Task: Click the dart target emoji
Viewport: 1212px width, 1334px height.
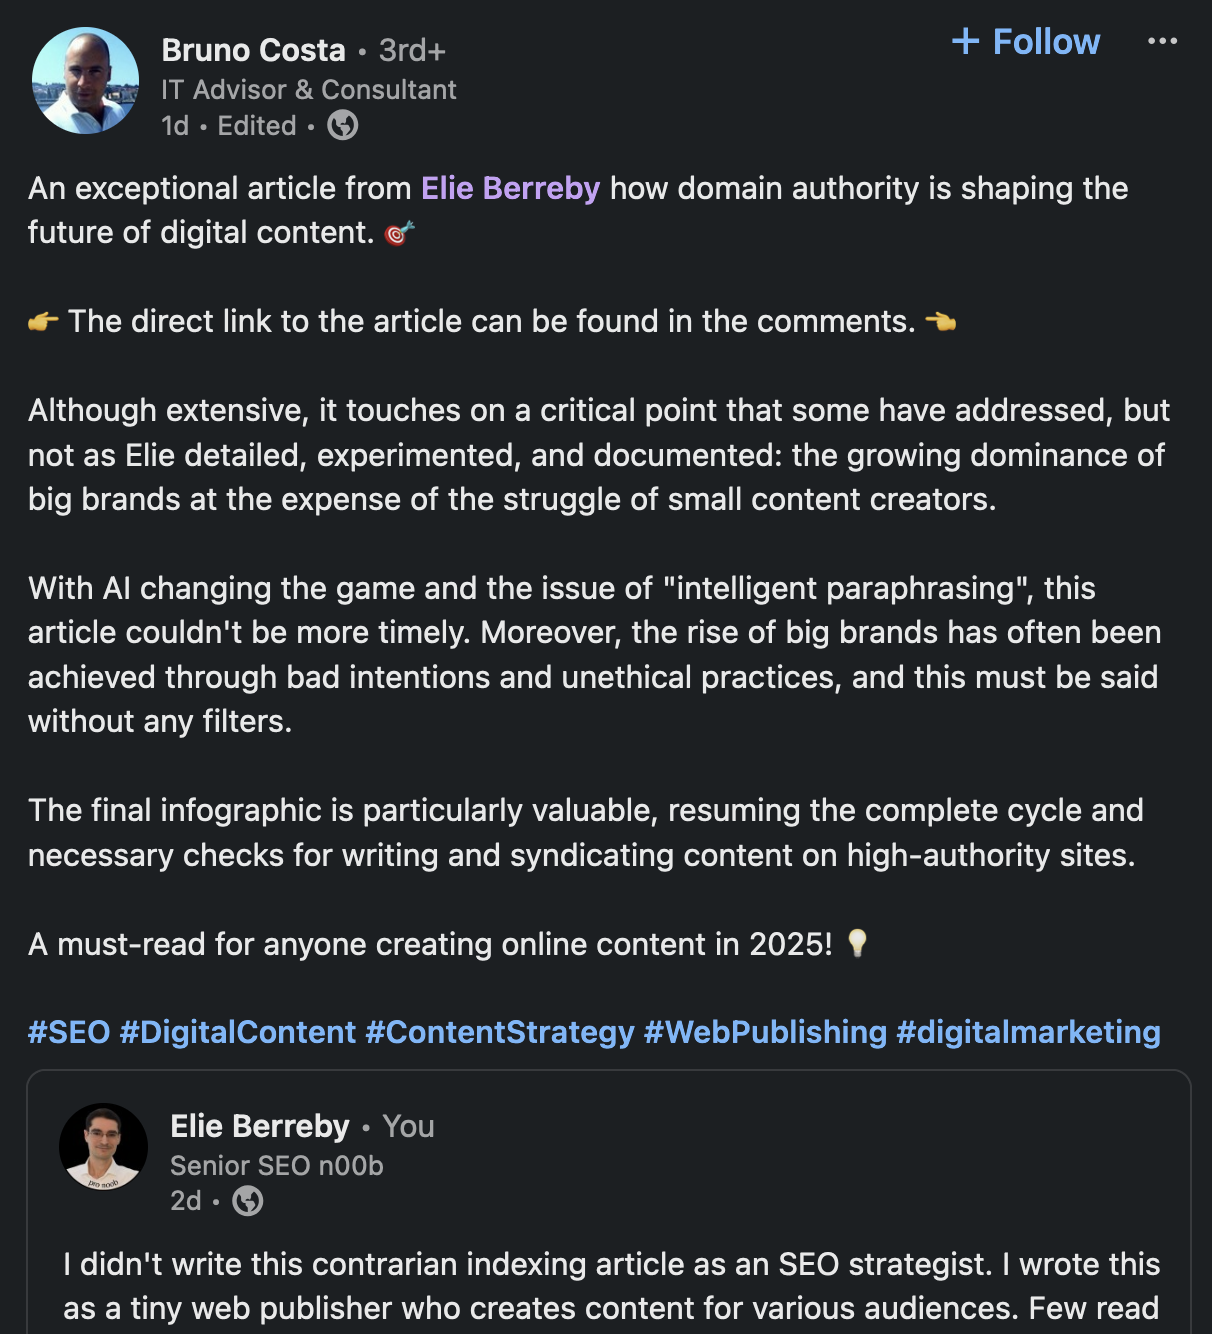Action: (x=399, y=233)
